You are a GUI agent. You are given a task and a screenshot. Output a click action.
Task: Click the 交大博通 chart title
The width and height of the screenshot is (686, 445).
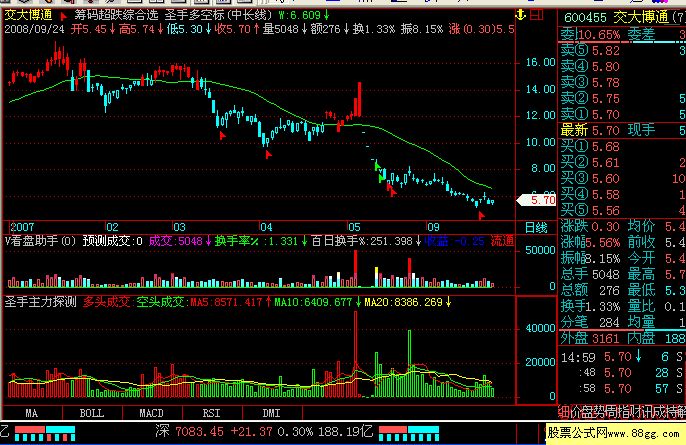[28, 15]
